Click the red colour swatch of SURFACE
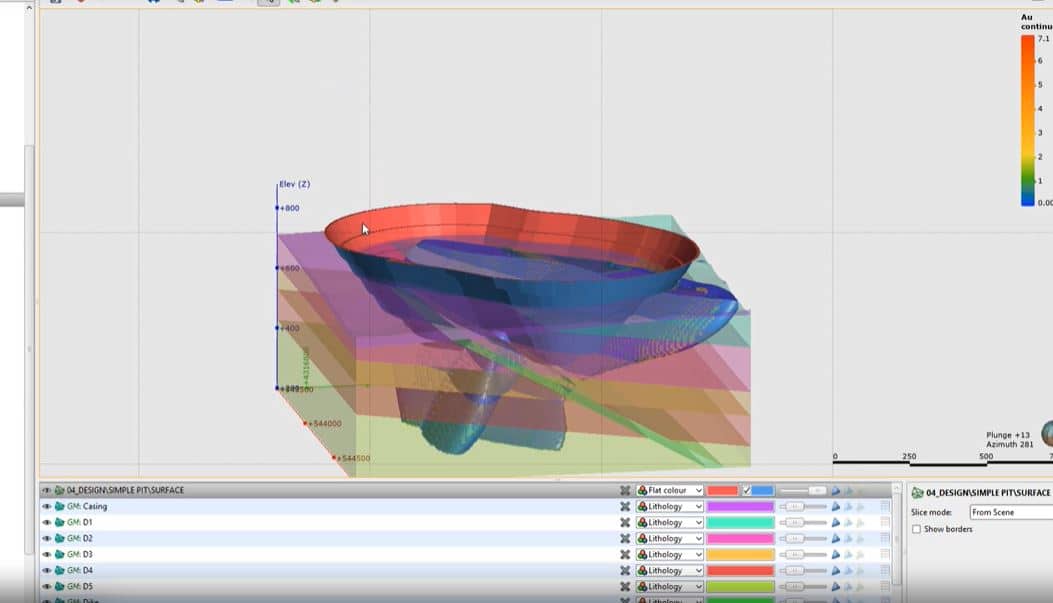Screen dimensions: 1053x603 coord(723,491)
